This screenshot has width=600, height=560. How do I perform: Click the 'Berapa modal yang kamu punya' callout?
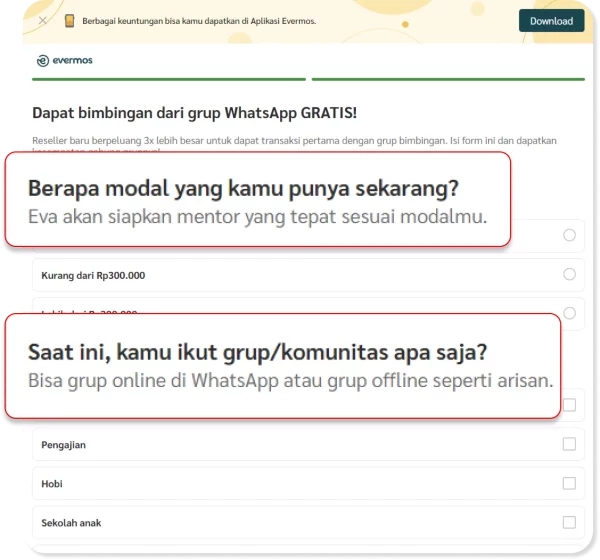point(257,200)
